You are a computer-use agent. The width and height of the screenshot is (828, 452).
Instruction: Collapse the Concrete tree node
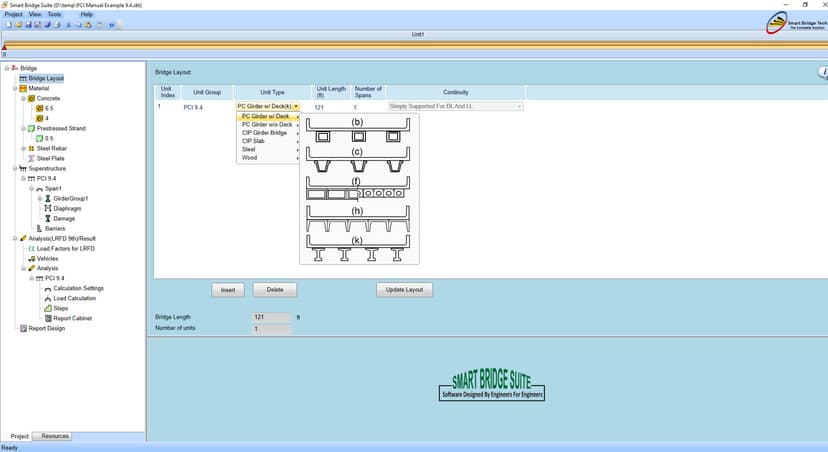point(24,98)
